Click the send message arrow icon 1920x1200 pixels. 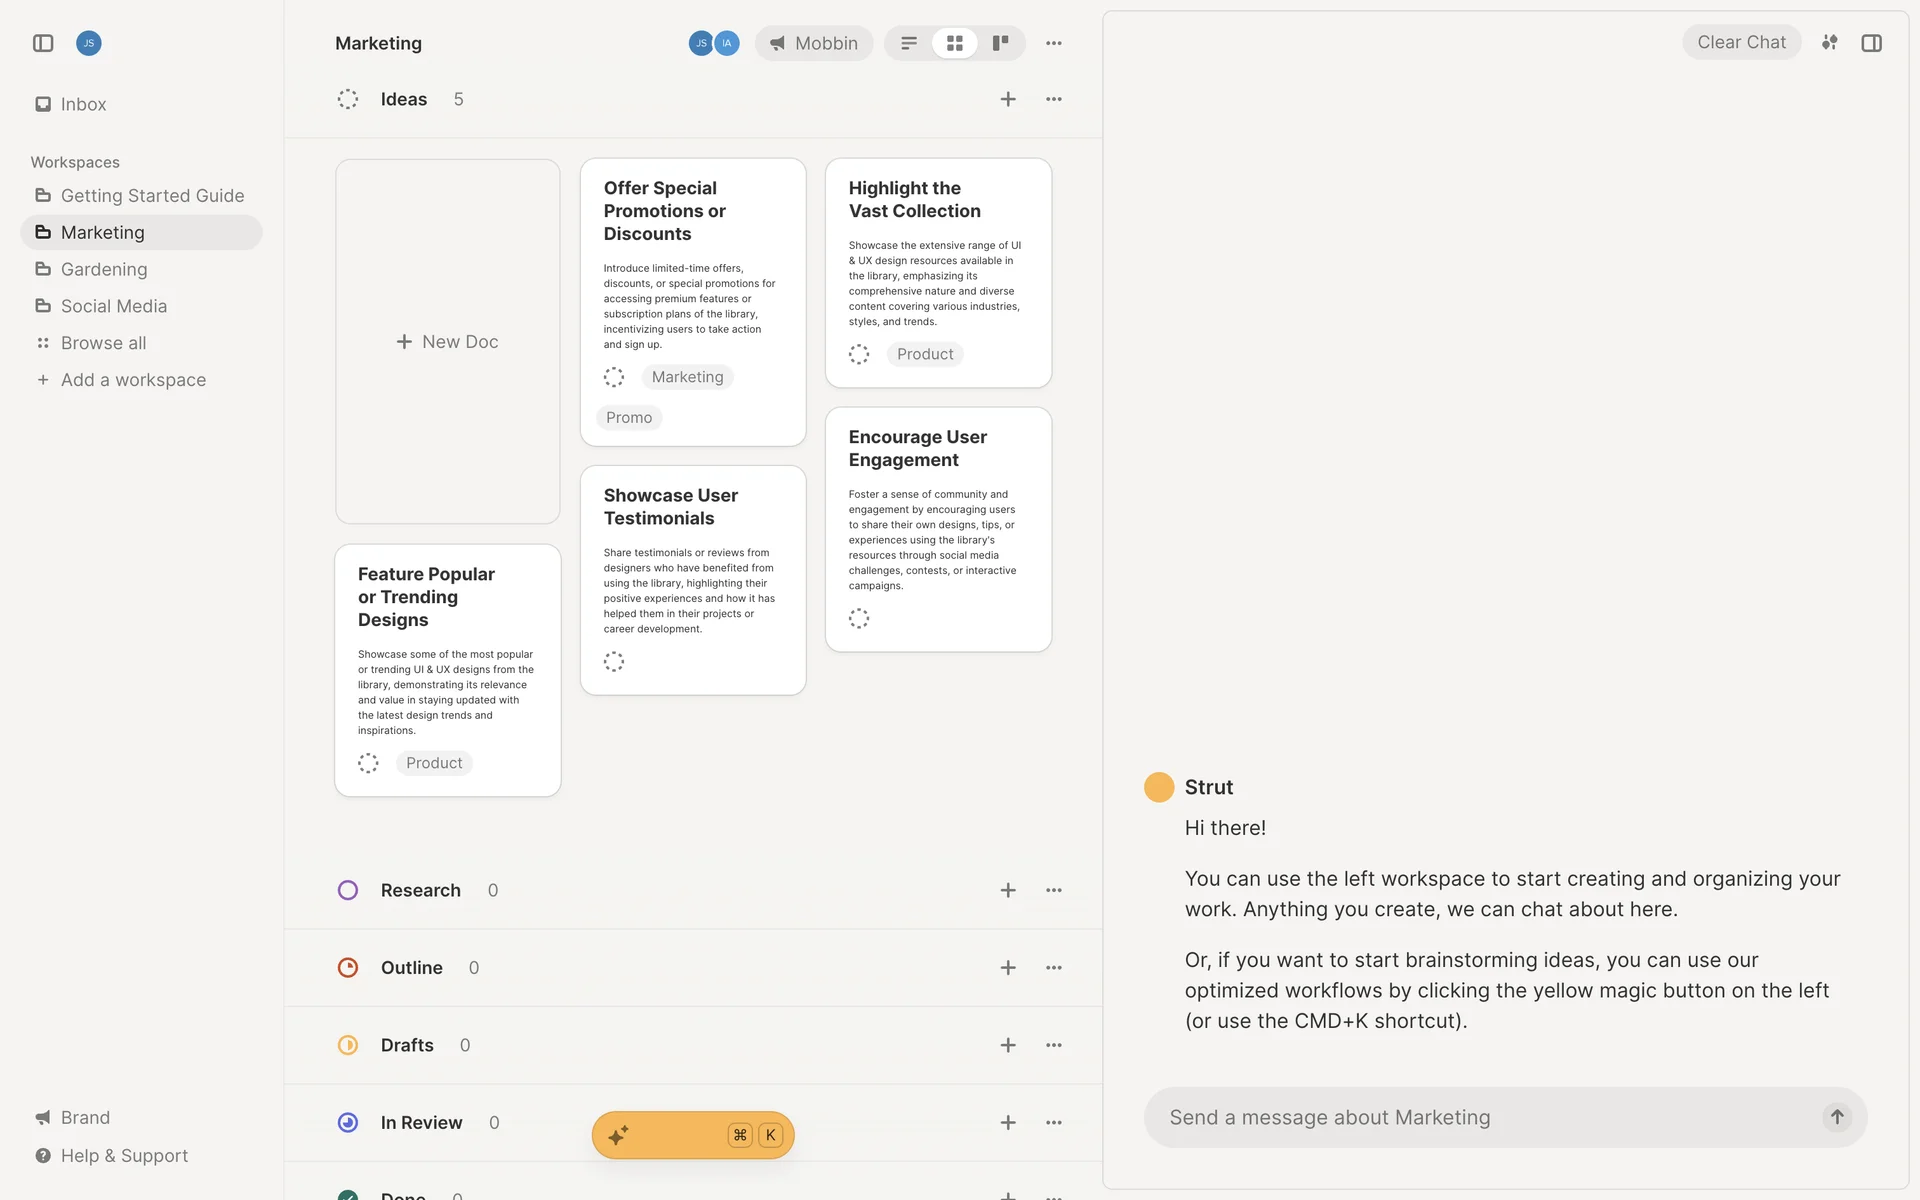click(1837, 1117)
